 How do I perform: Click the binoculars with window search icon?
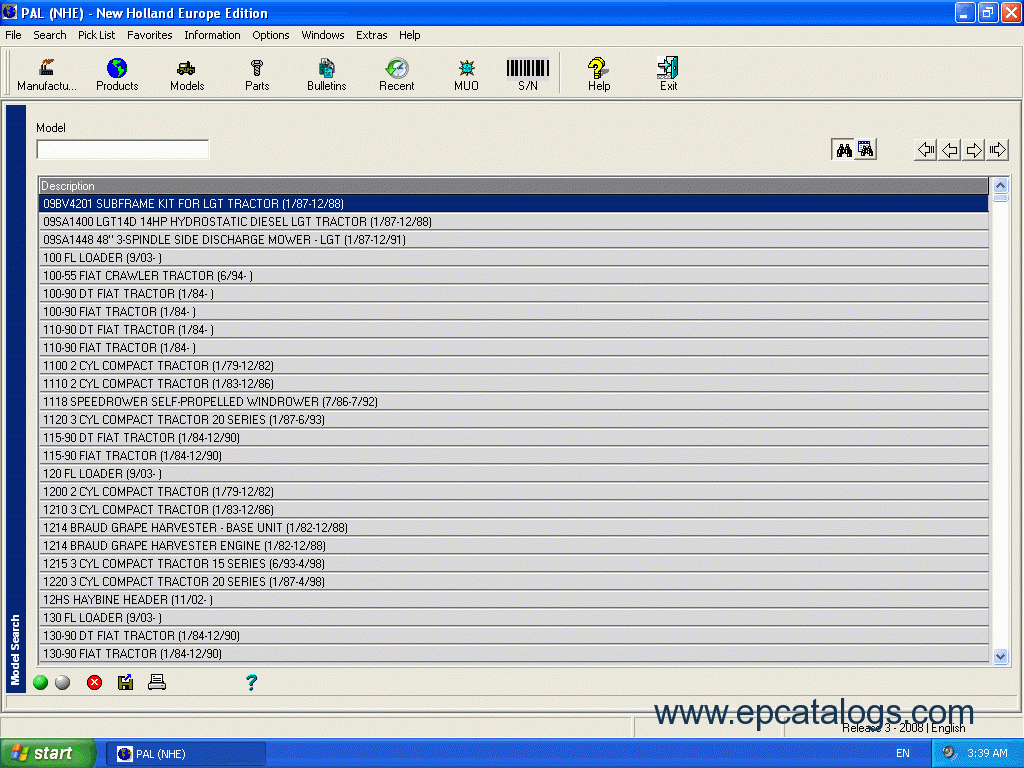pyautogui.click(x=866, y=150)
